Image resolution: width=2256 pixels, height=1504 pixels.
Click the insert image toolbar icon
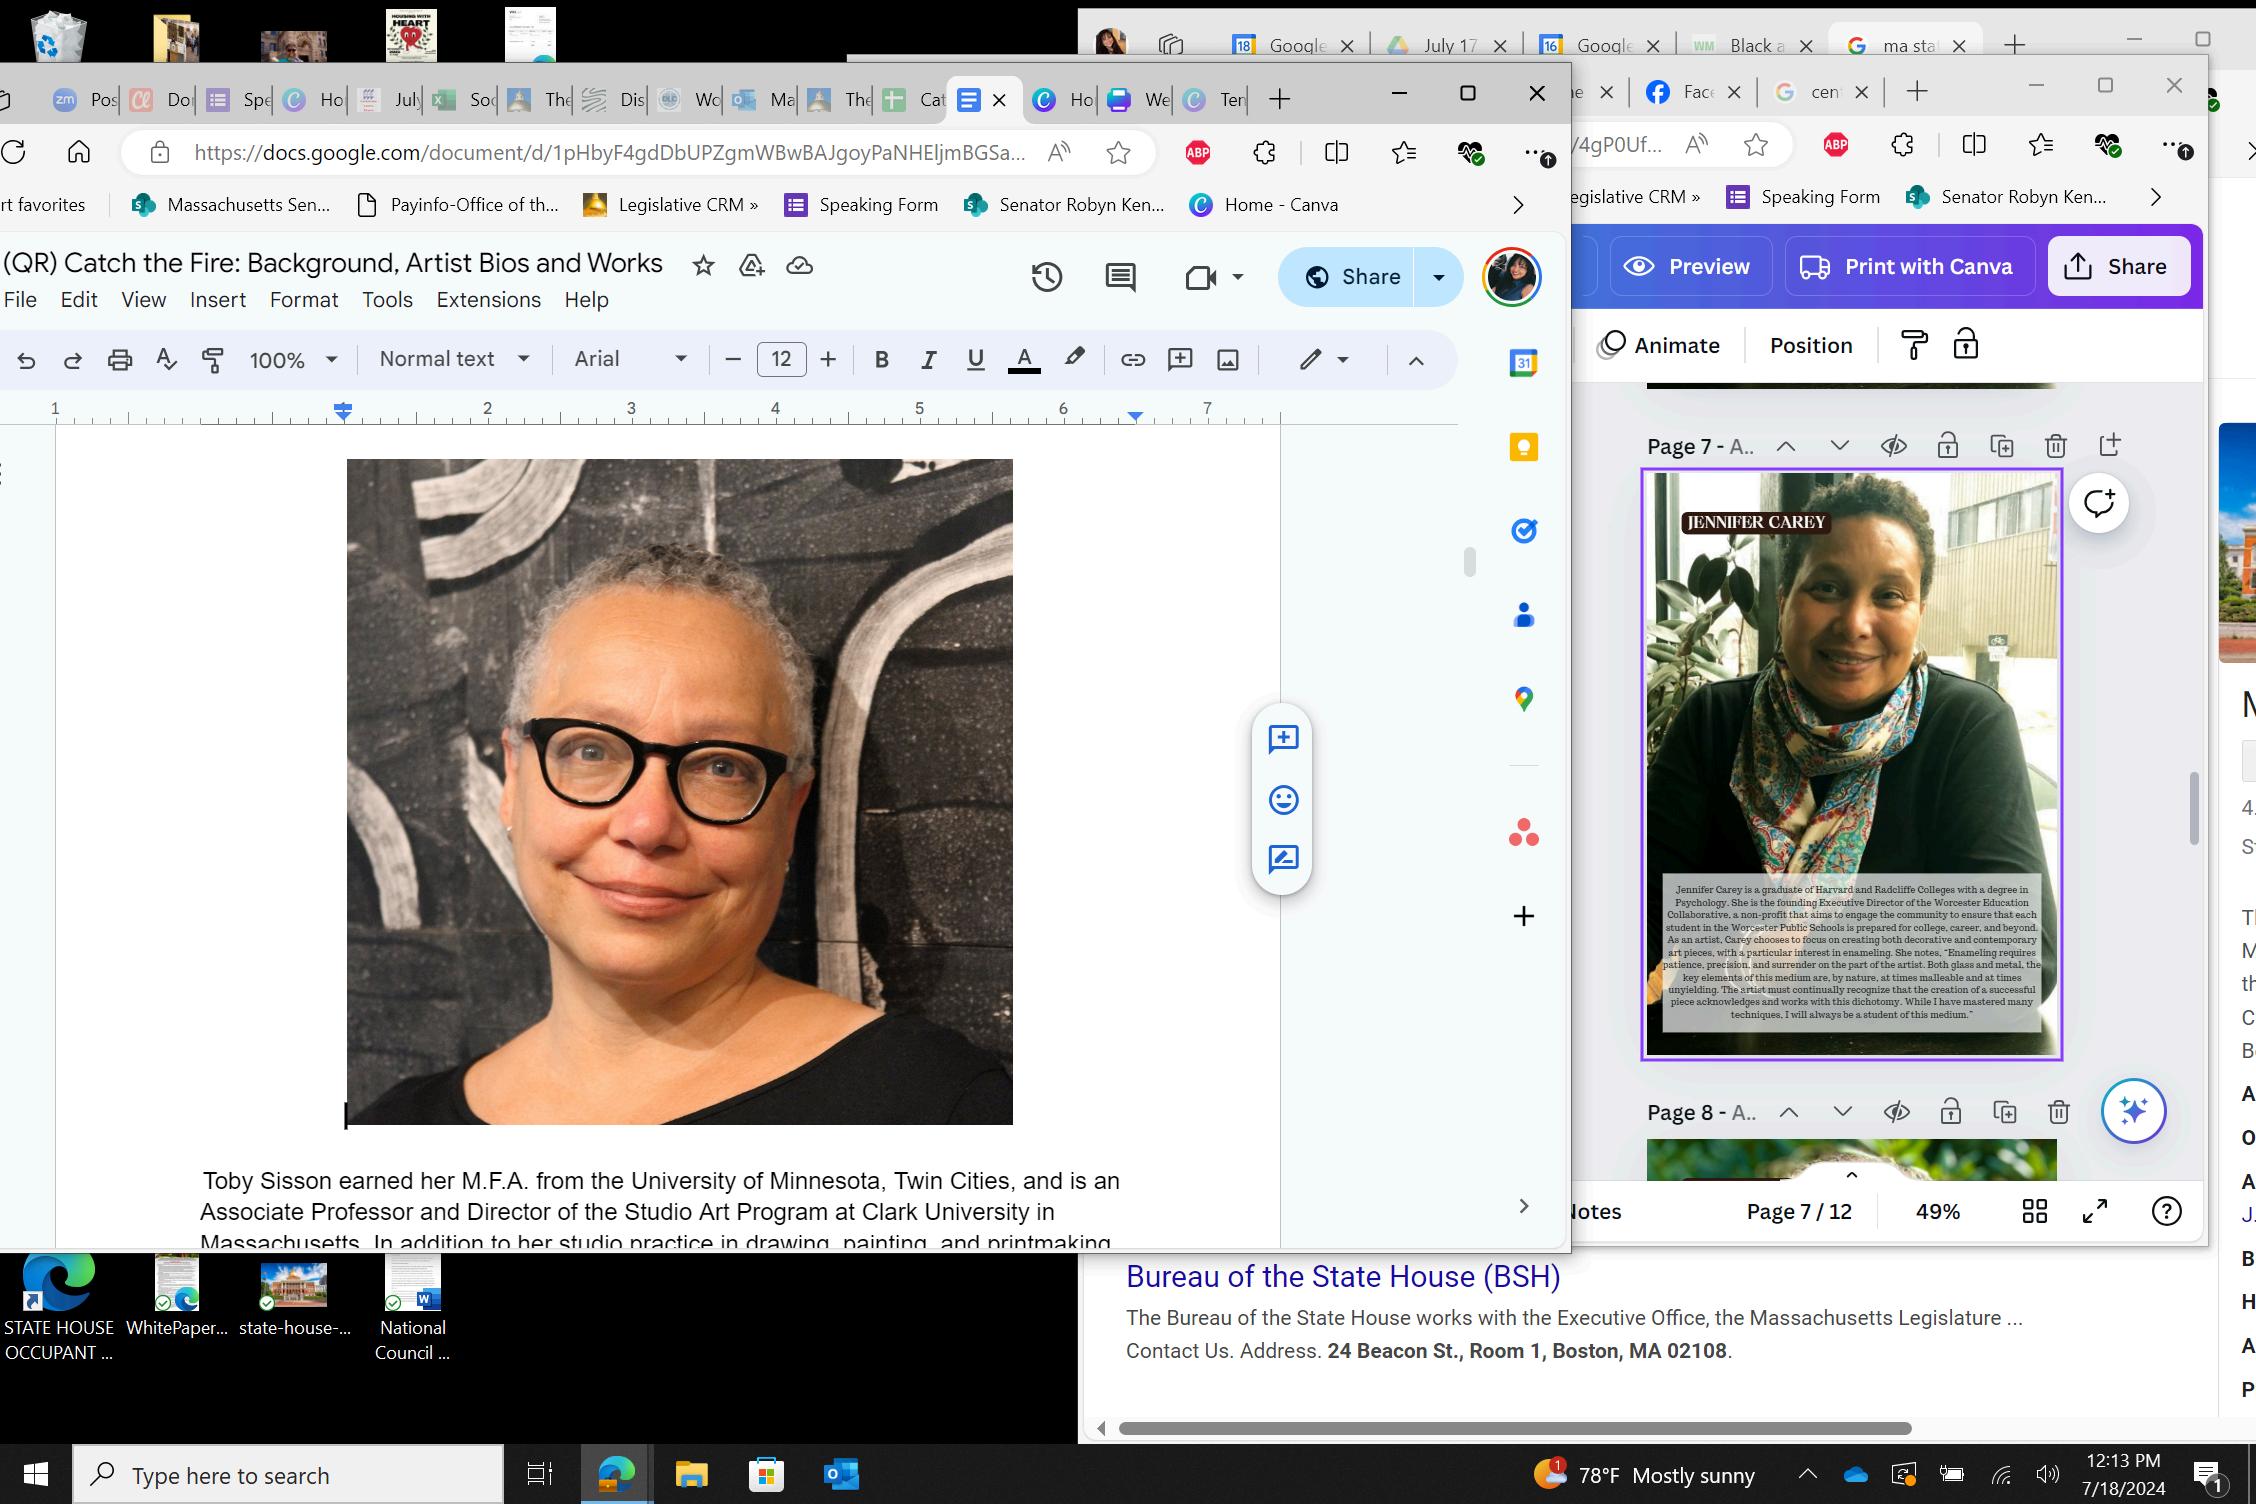(x=1228, y=360)
